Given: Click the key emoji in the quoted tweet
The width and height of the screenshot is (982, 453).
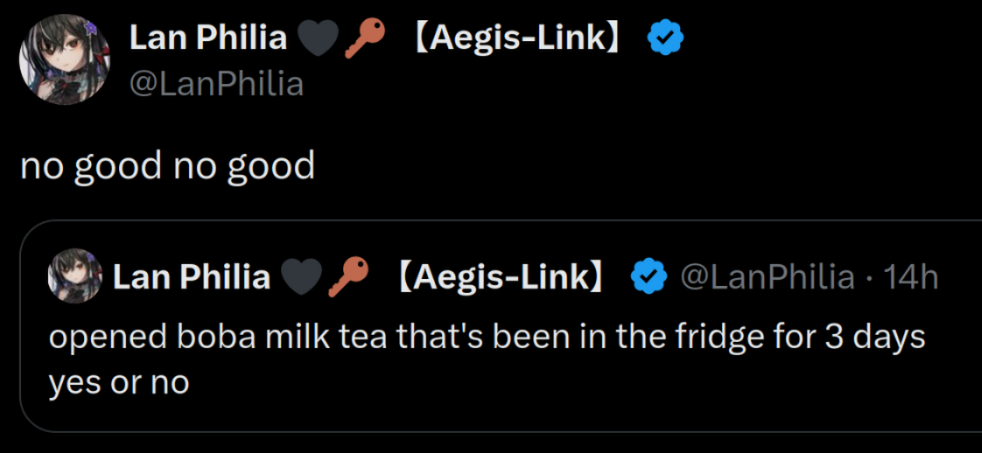Looking at the screenshot, I should point(348,275).
